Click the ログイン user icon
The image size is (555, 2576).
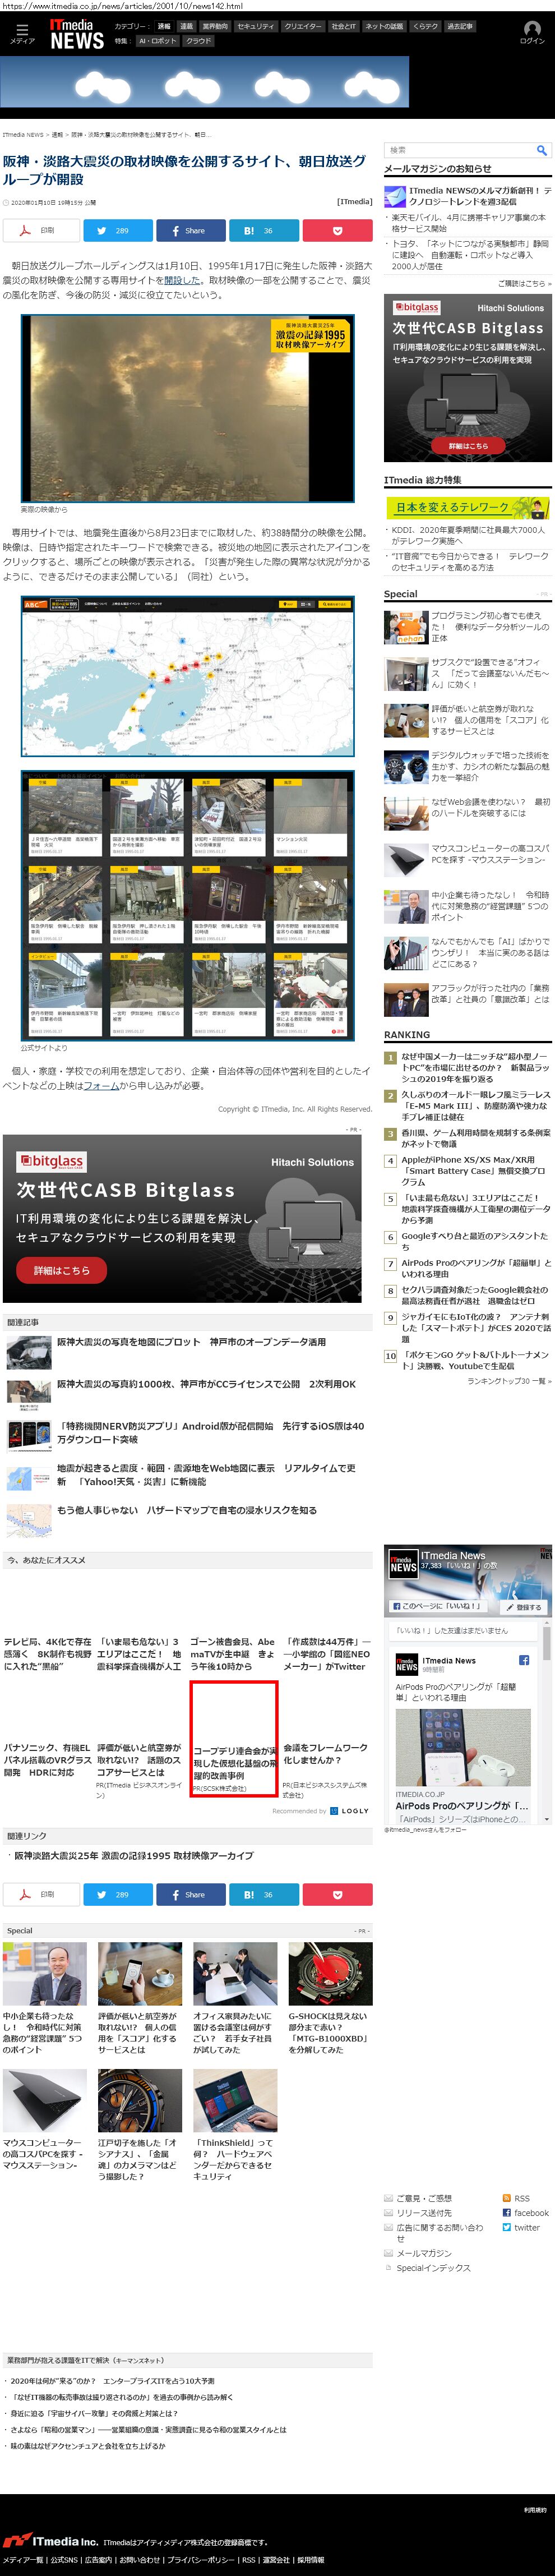coord(531,32)
